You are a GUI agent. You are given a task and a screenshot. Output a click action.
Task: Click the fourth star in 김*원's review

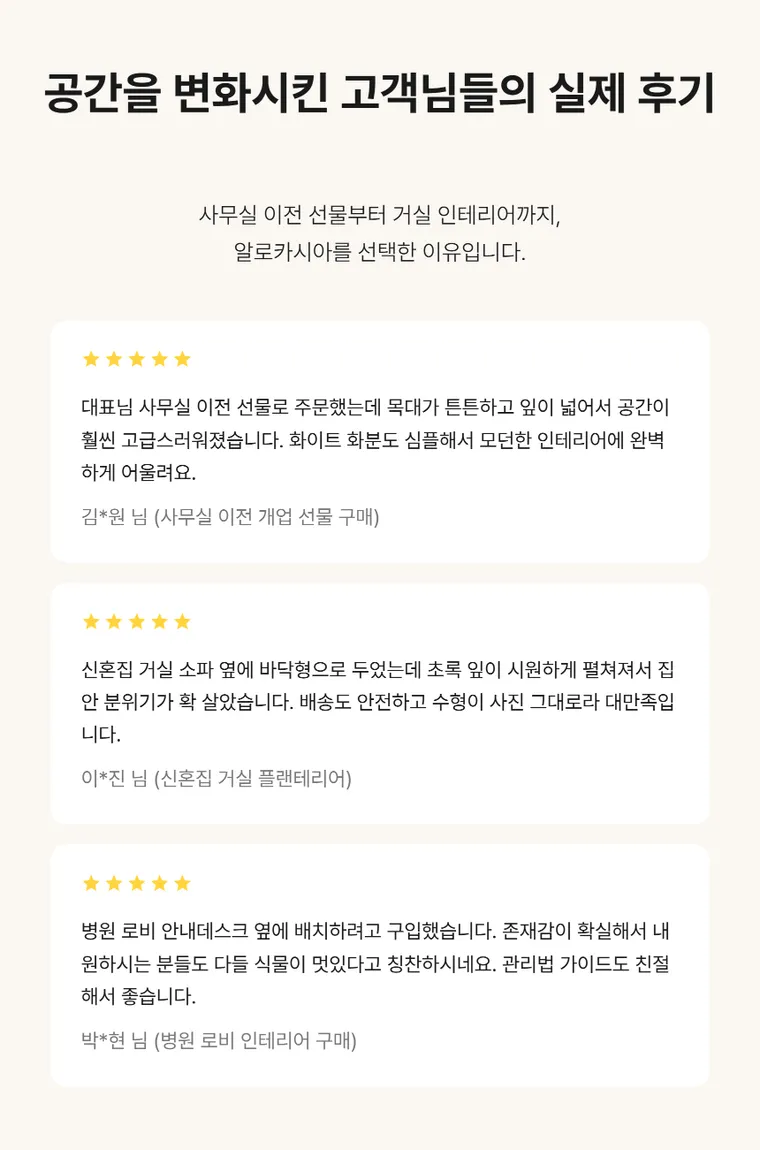click(x=159, y=359)
